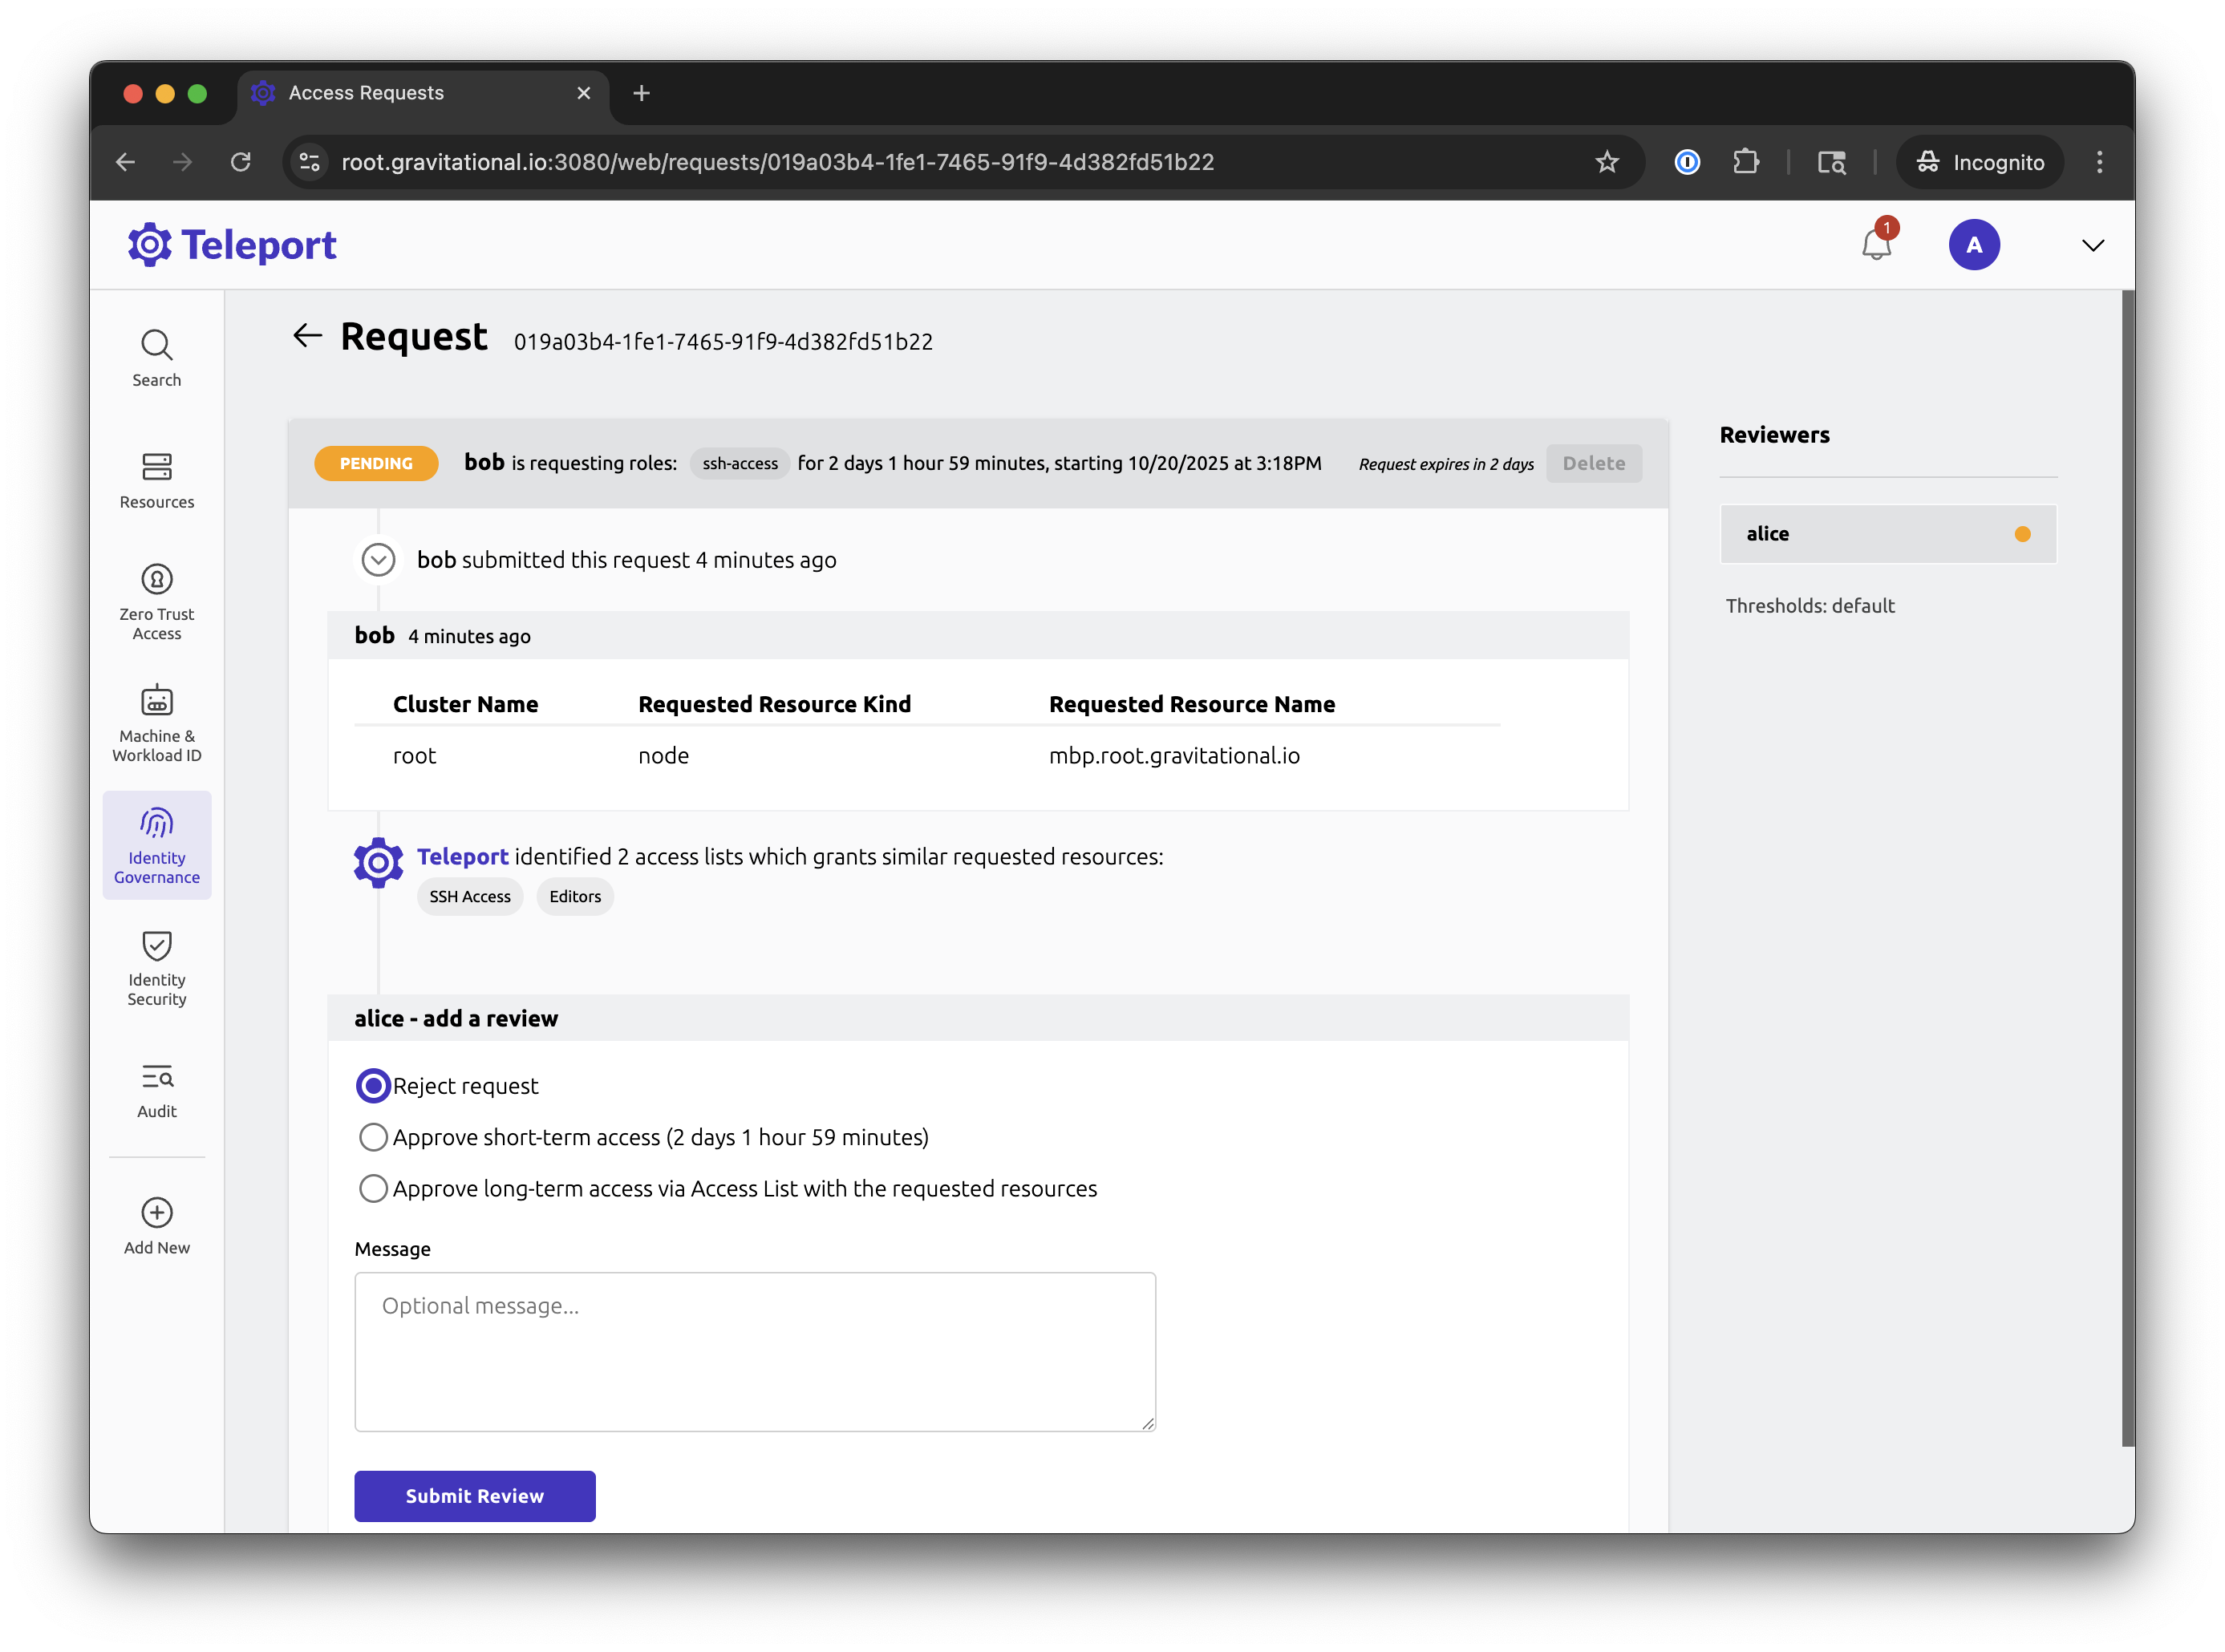Click into the optional Message field
The height and width of the screenshot is (1652, 2225).
click(x=754, y=1351)
